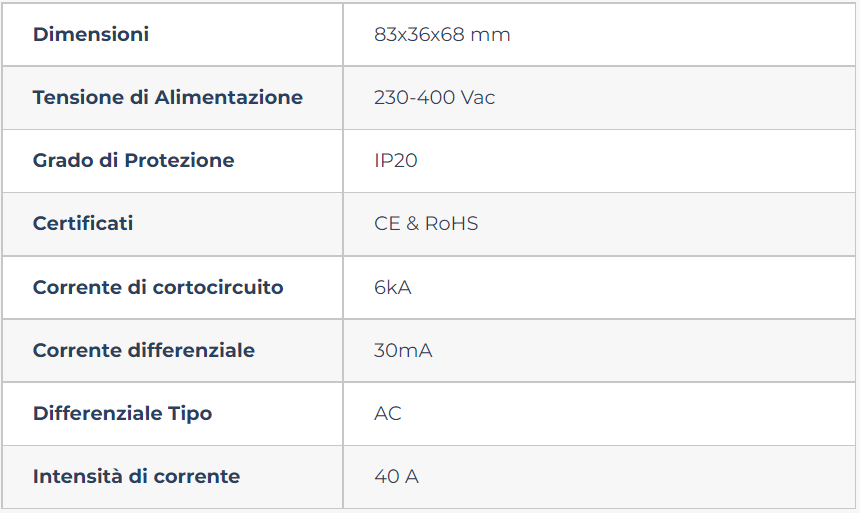The width and height of the screenshot is (860, 513).
Task: Select the 6kA value
Action: click(x=393, y=287)
